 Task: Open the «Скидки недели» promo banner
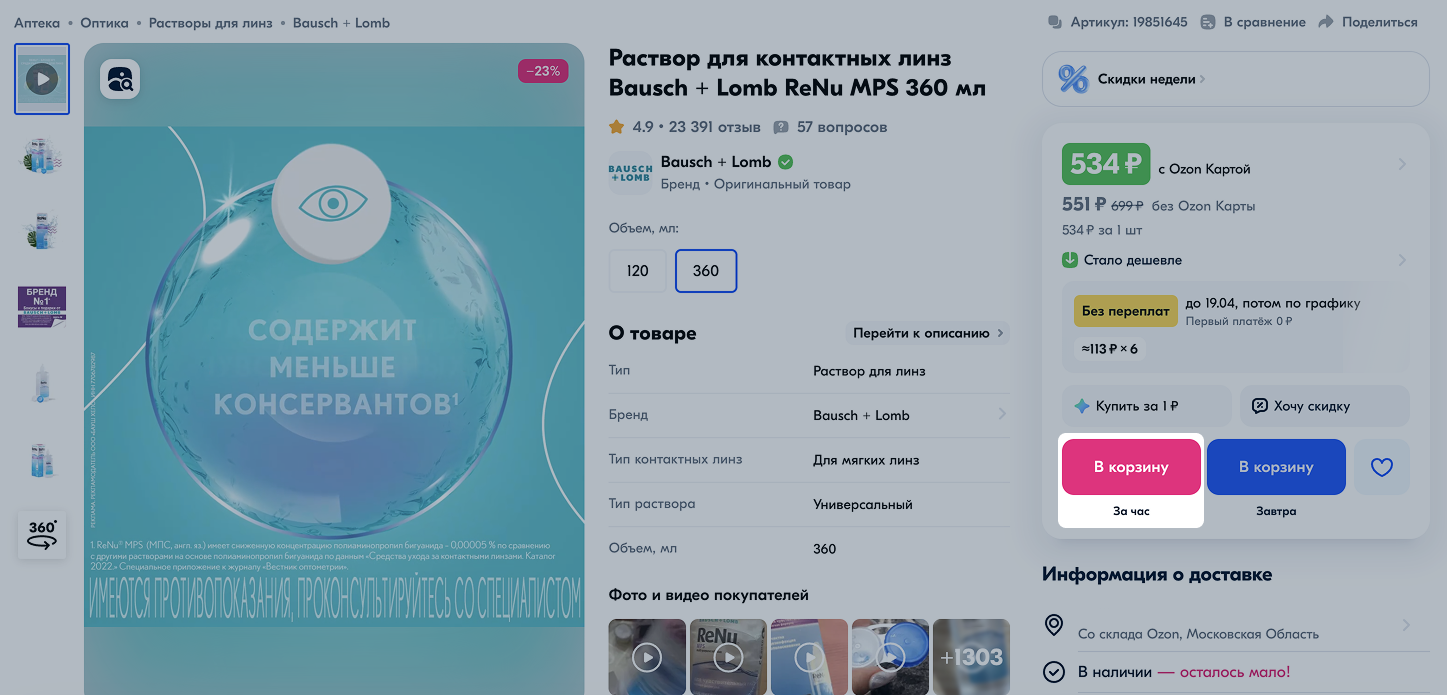click(x=1236, y=79)
